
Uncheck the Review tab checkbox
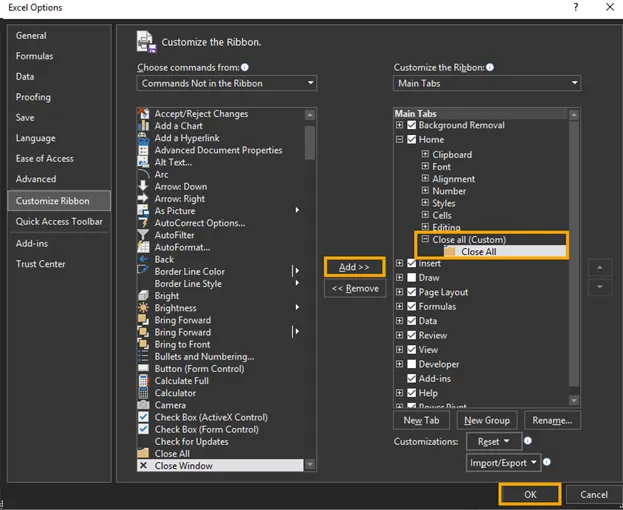[412, 335]
